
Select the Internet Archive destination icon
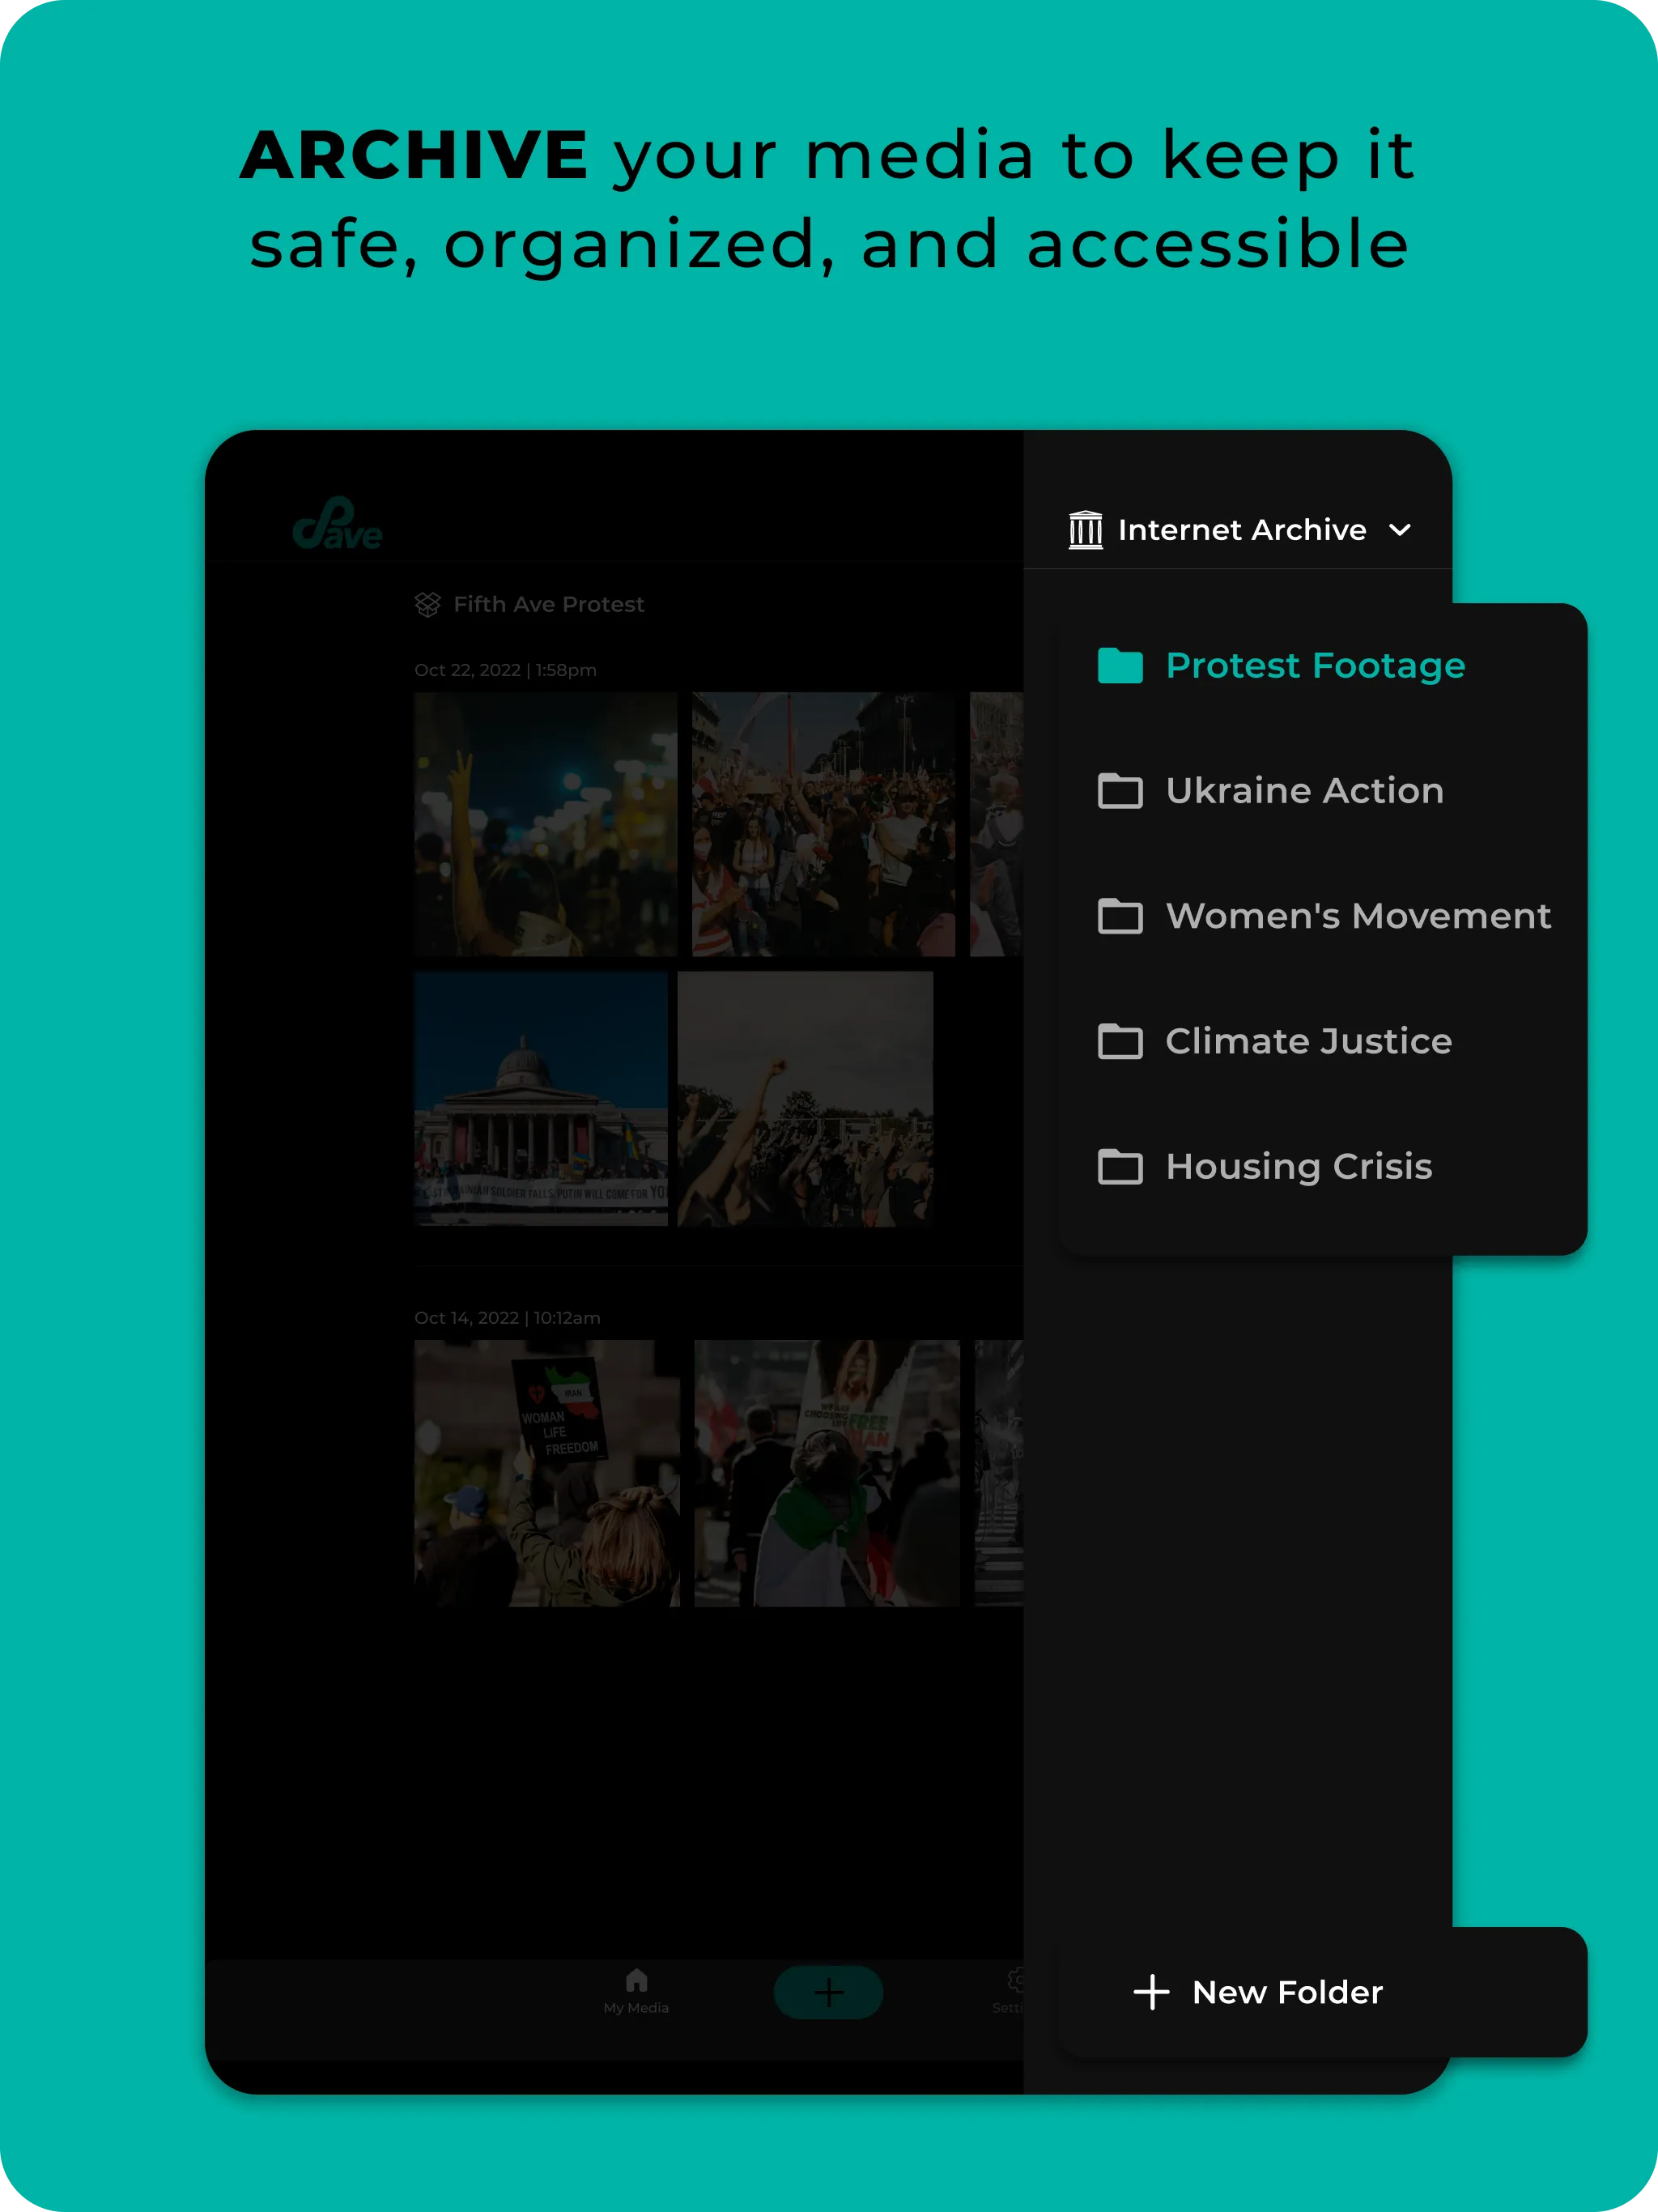1082,530
